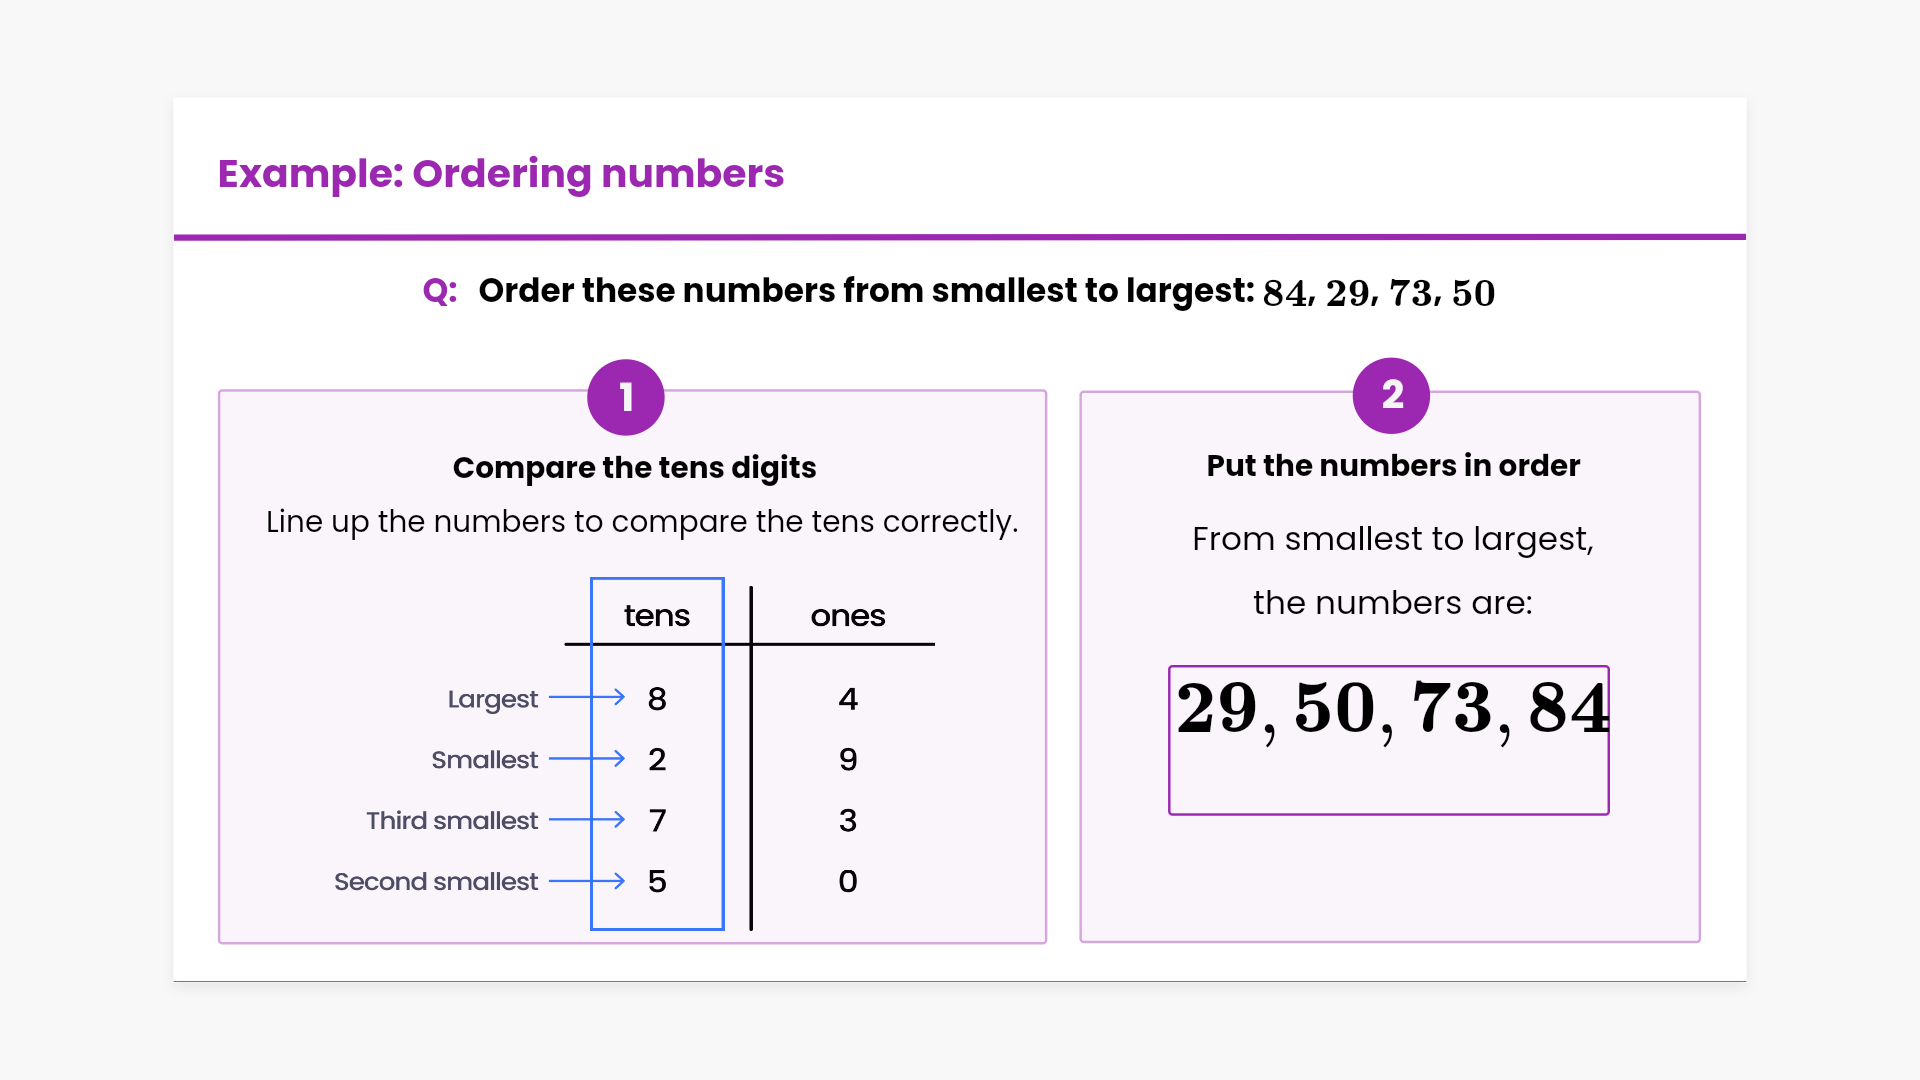
Task: Click the blue arrow beside Smallest label
Action: coord(587,759)
